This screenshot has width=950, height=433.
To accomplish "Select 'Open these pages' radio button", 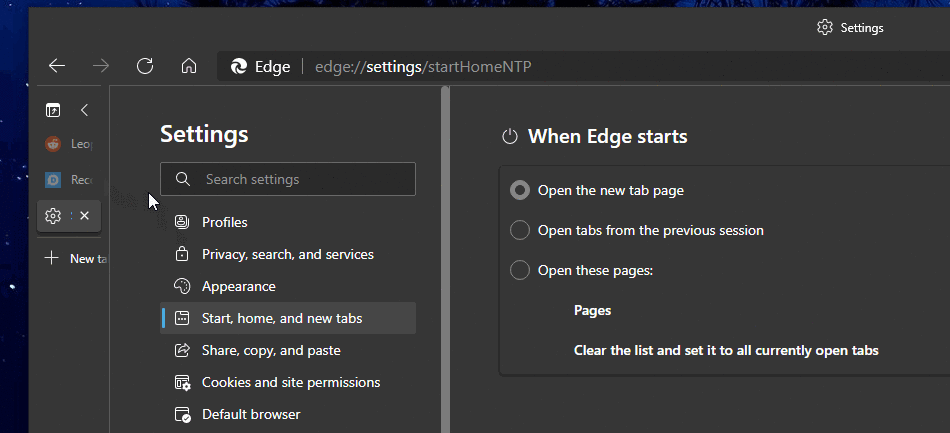I will pyautogui.click(x=520, y=270).
